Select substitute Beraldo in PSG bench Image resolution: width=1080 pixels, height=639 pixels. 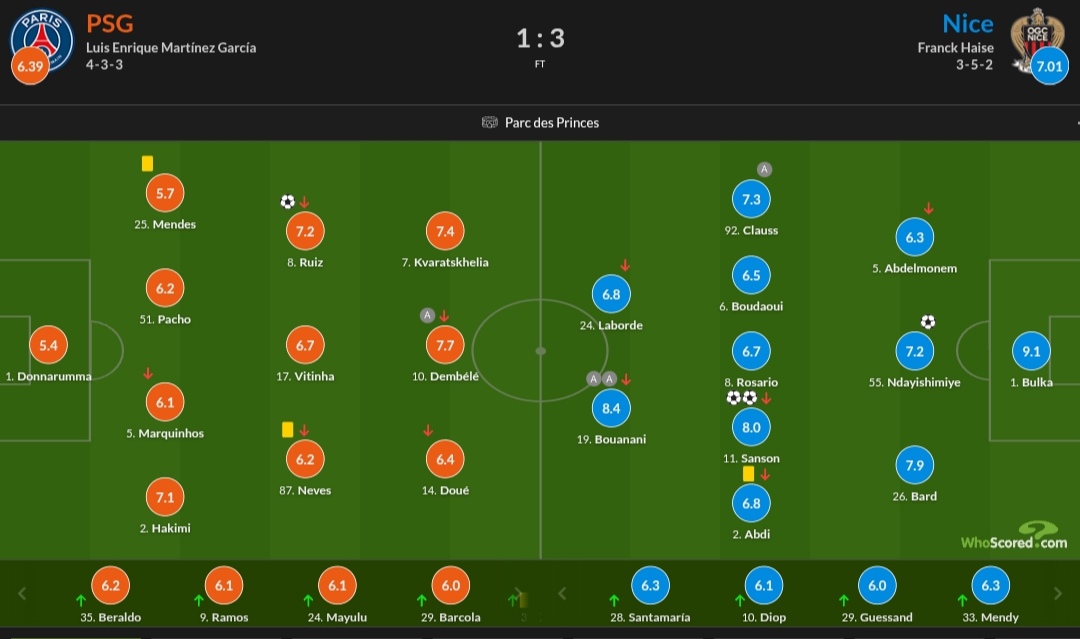(x=110, y=596)
